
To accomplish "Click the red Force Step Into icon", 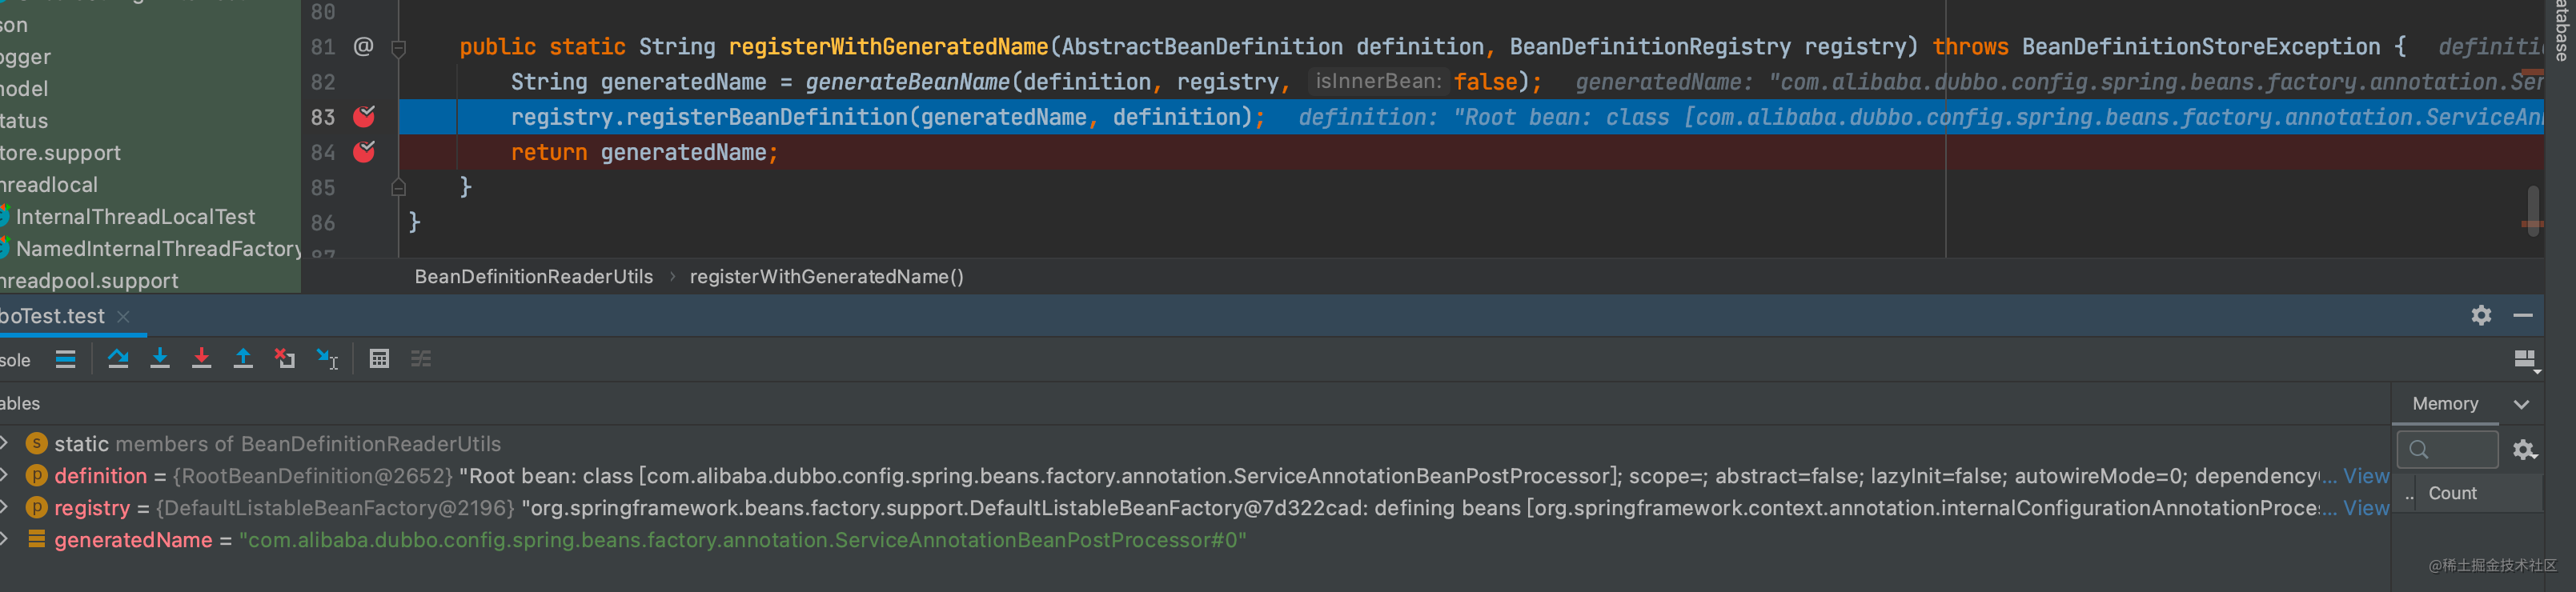I will pos(201,359).
